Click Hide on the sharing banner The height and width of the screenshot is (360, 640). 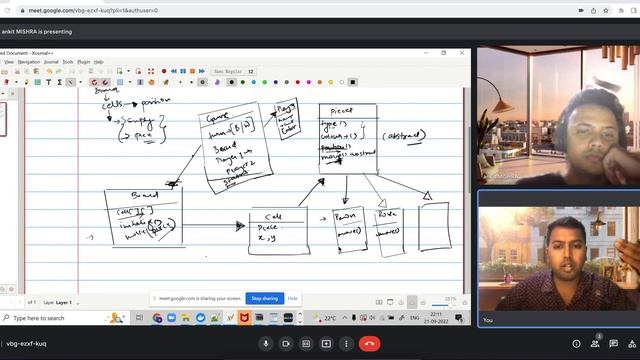click(x=293, y=298)
